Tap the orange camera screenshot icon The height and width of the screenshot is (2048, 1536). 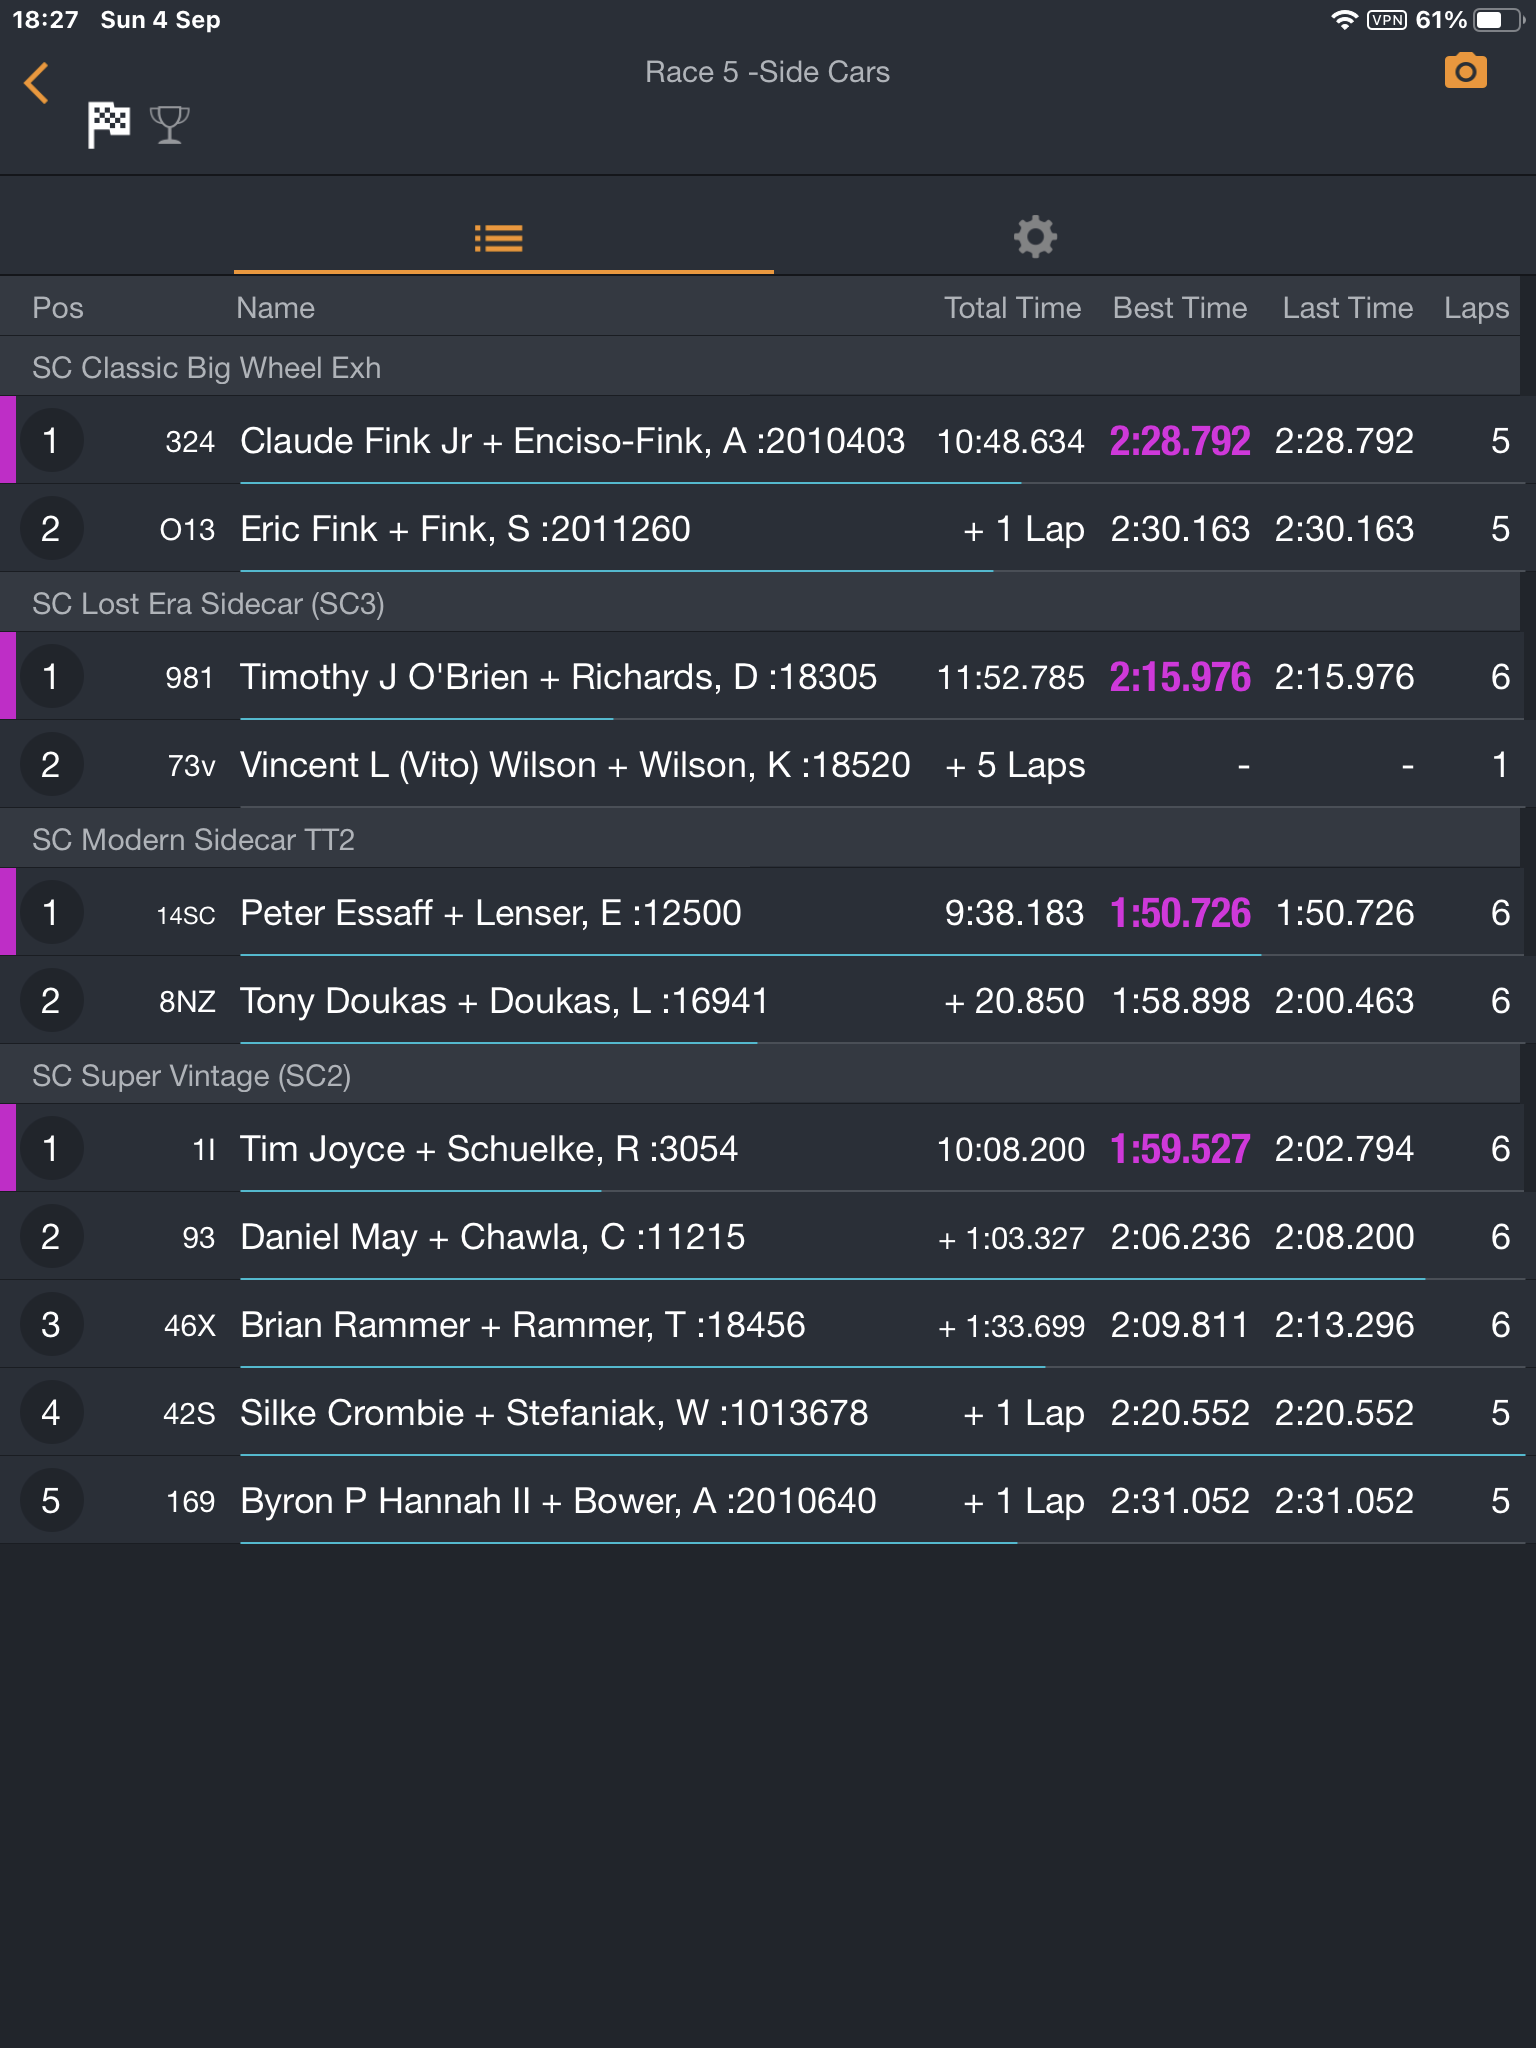(x=1465, y=72)
